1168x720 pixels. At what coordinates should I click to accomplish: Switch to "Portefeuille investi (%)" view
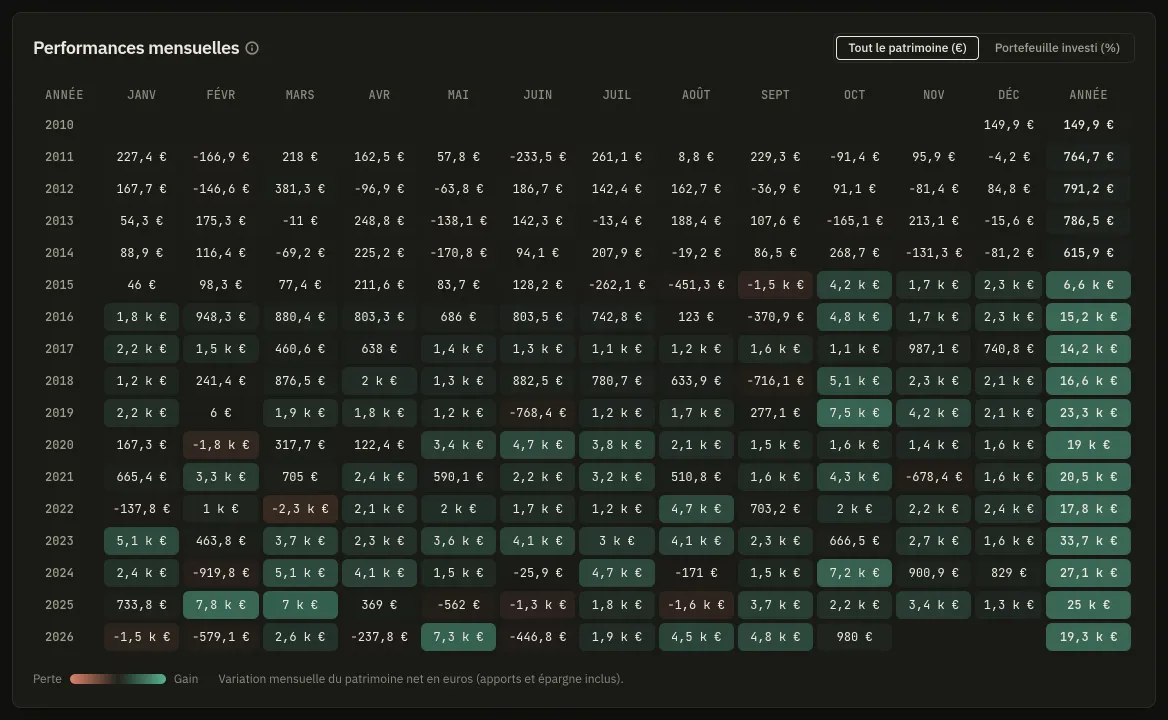(1057, 48)
